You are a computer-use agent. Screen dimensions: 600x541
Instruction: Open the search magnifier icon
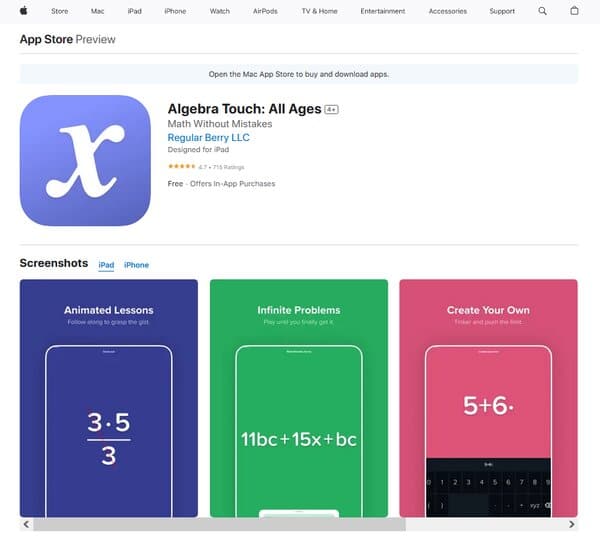tap(542, 11)
